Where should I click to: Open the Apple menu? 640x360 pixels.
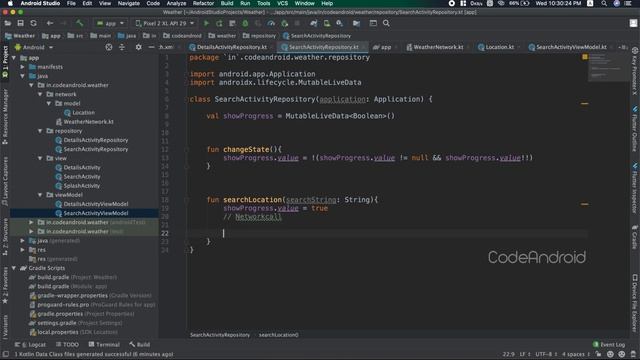10,3
